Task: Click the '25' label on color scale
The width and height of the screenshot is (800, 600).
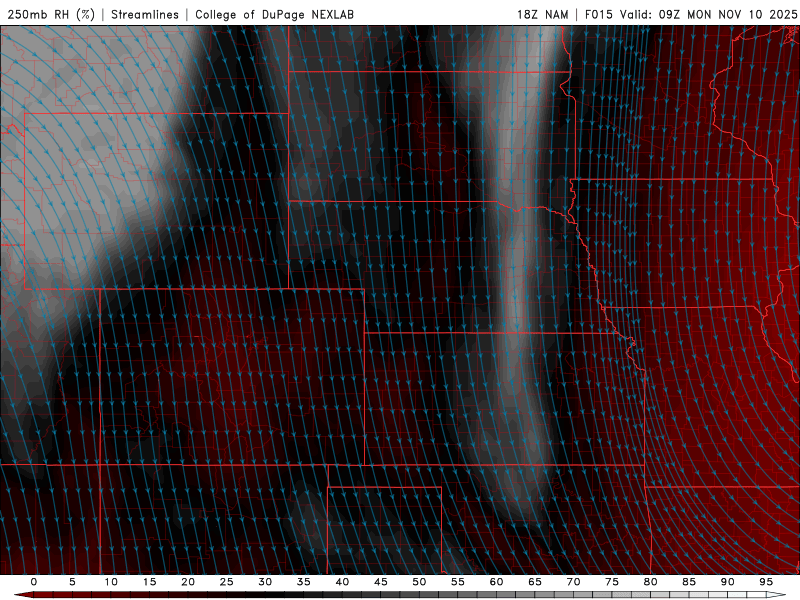Action: pyautogui.click(x=227, y=582)
